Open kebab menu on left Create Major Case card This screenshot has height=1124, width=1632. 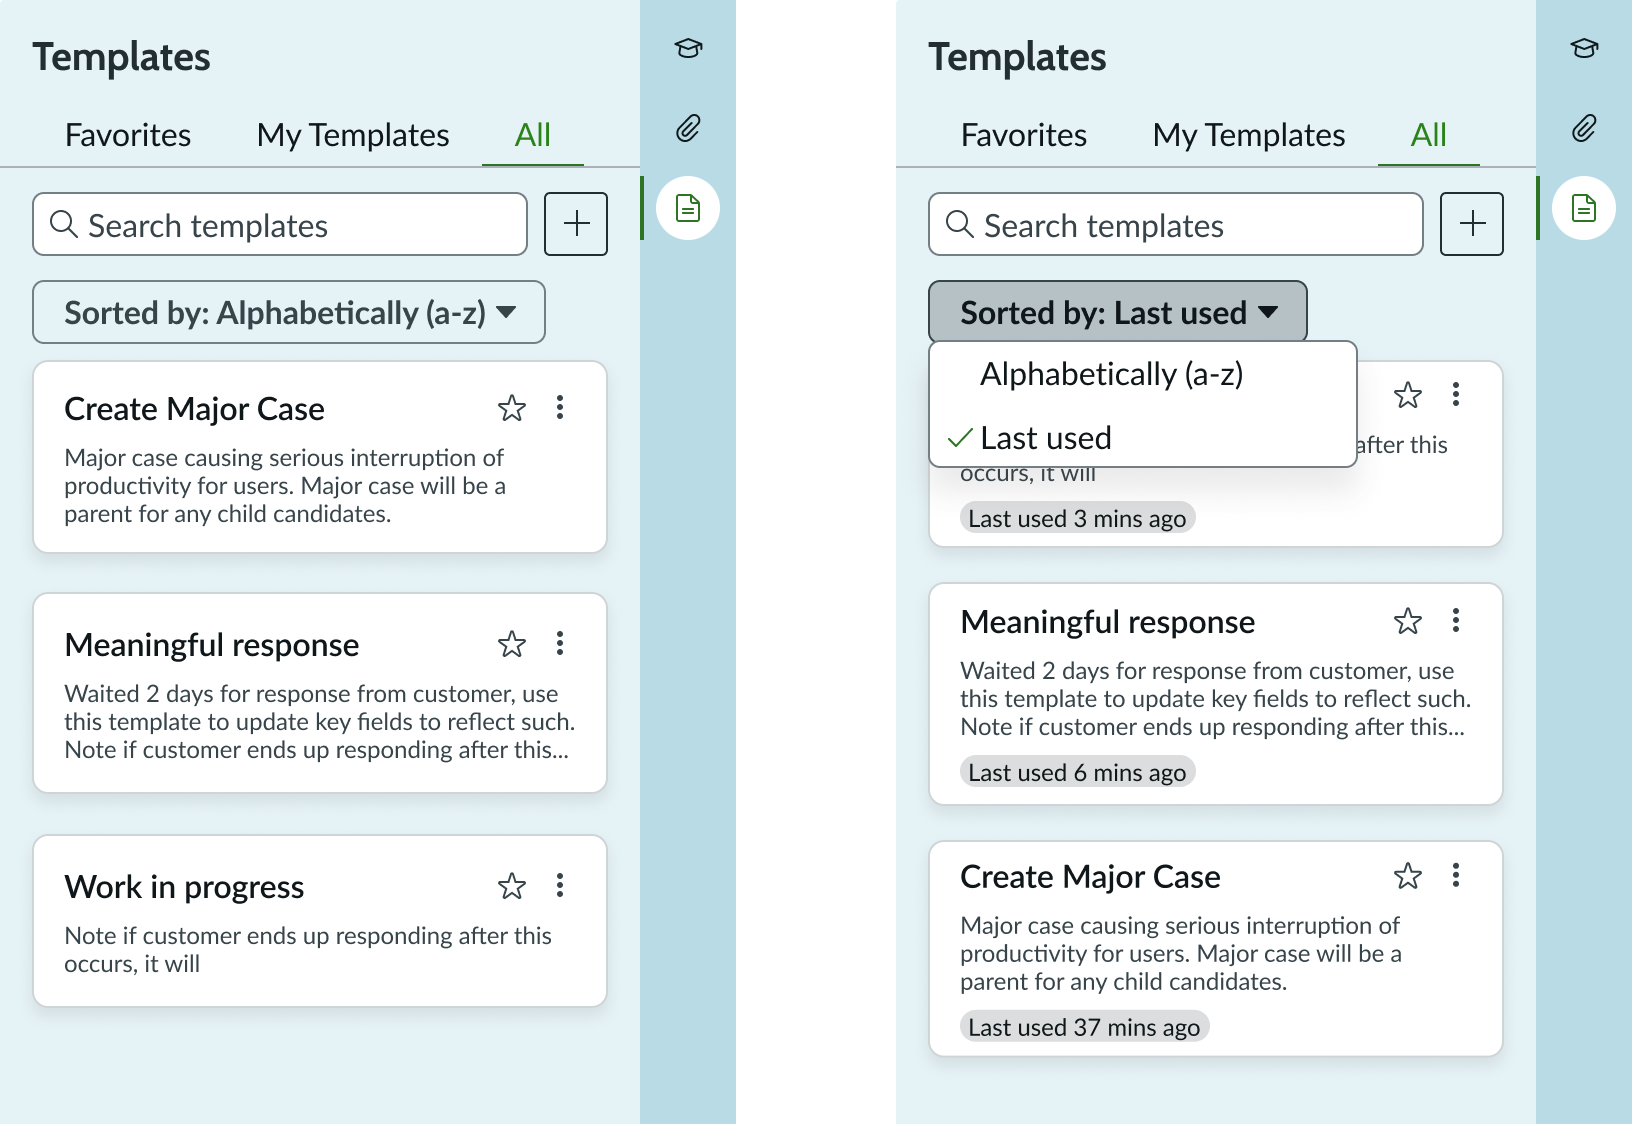point(560,407)
